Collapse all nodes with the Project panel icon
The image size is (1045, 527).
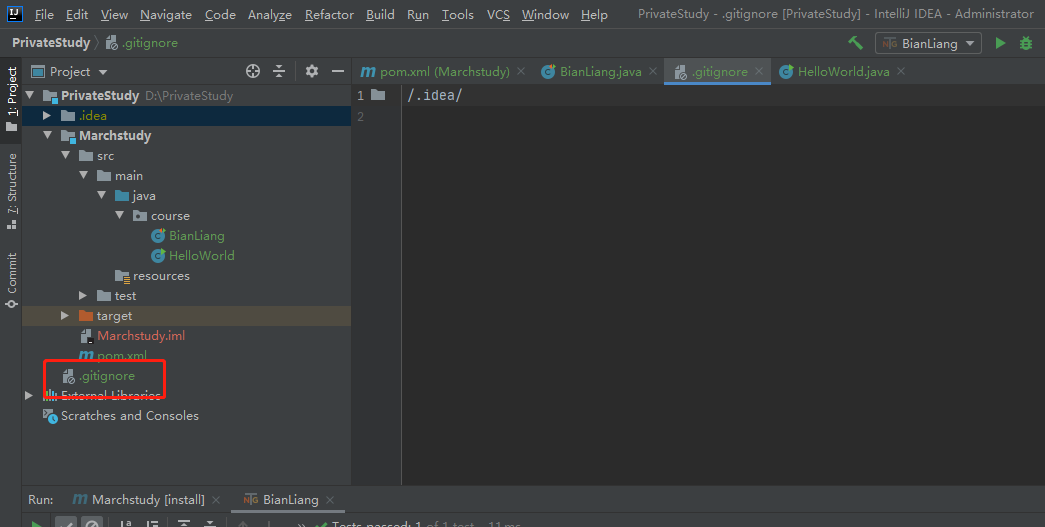279,71
